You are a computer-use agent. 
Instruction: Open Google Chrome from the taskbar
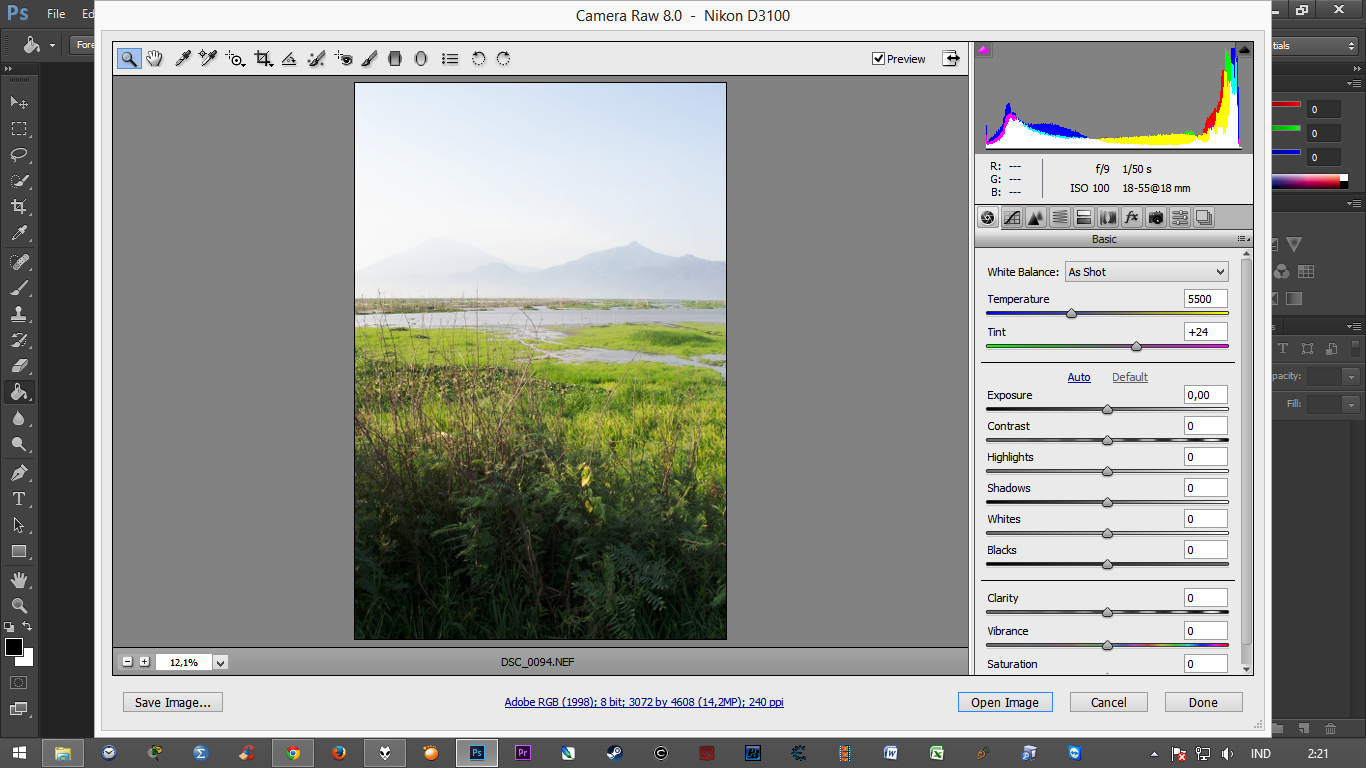293,753
